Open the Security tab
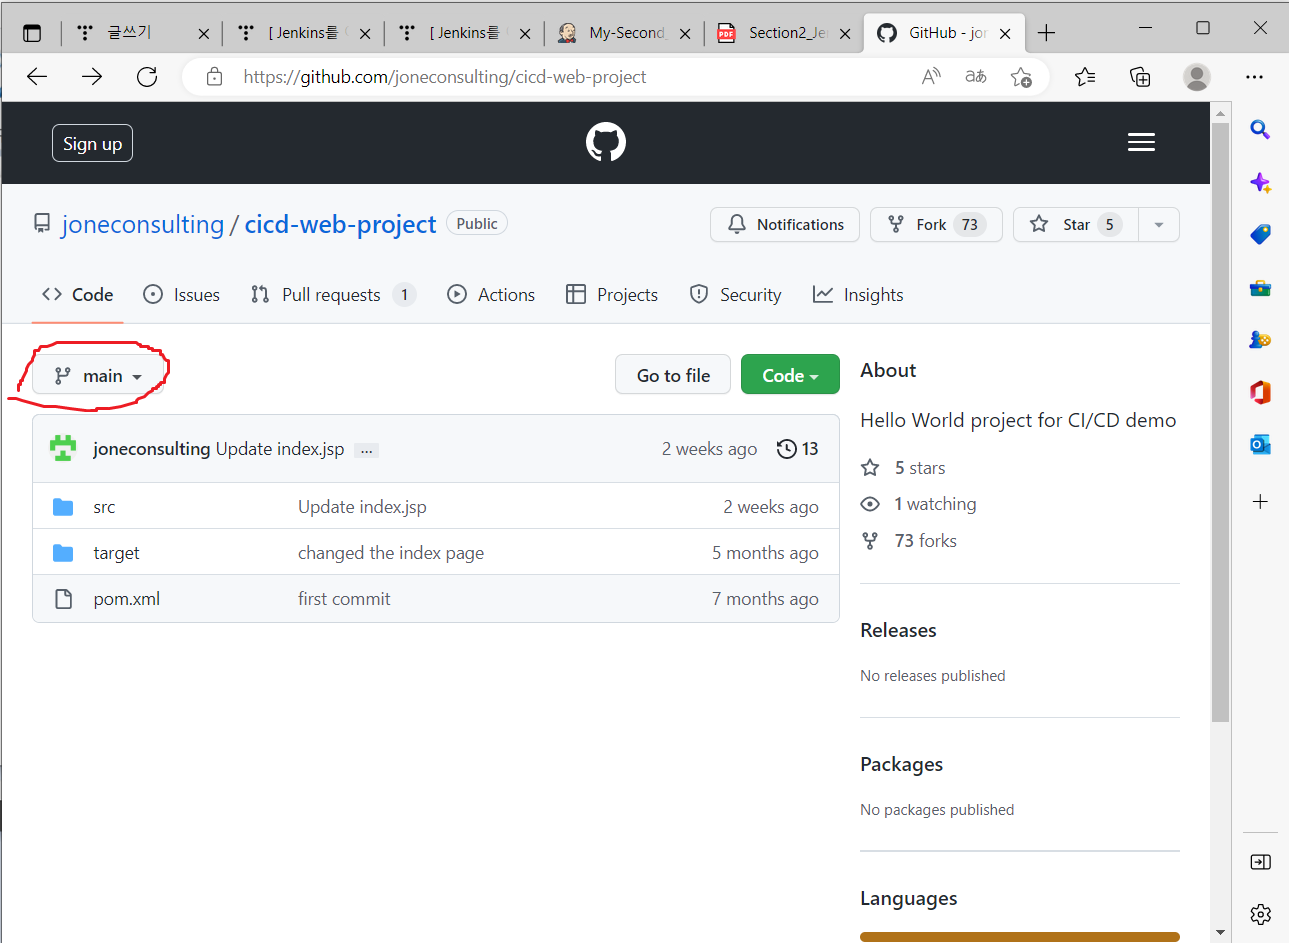Image resolution: width=1289 pixels, height=943 pixels. [x=735, y=295]
